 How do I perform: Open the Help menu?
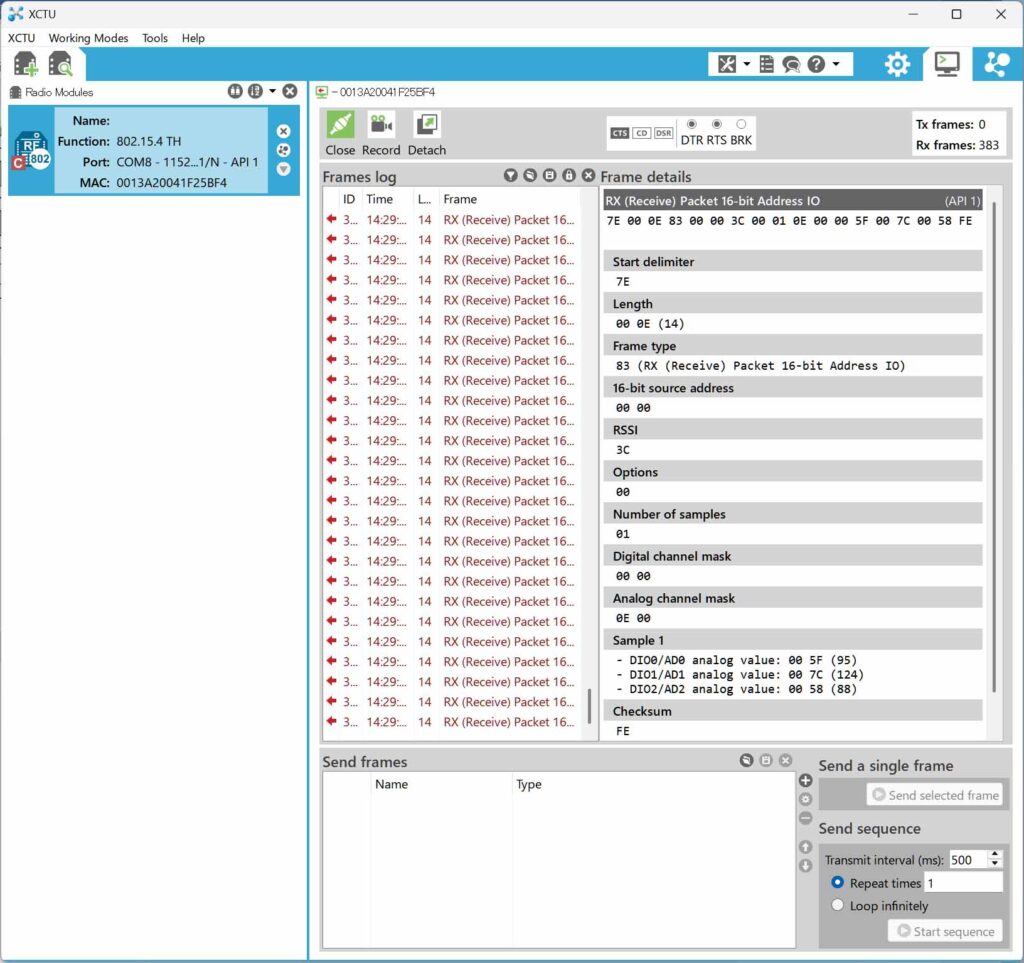coord(193,38)
